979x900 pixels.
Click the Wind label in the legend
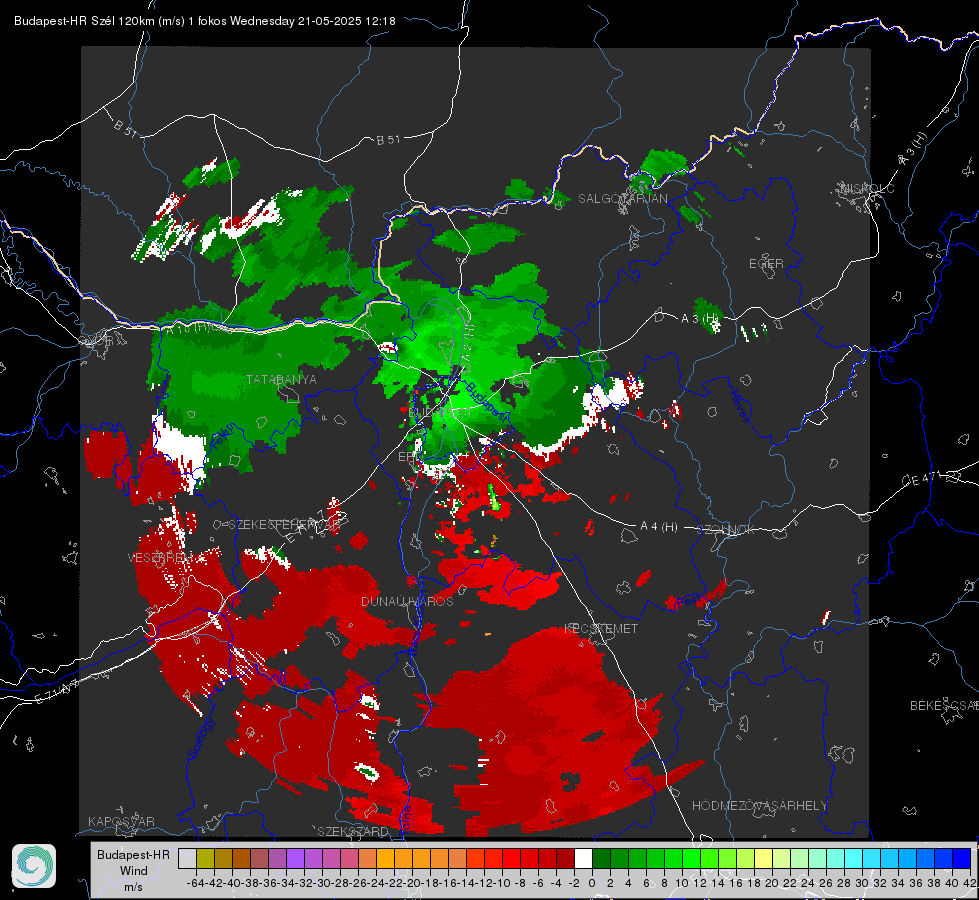pyautogui.click(x=134, y=871)
